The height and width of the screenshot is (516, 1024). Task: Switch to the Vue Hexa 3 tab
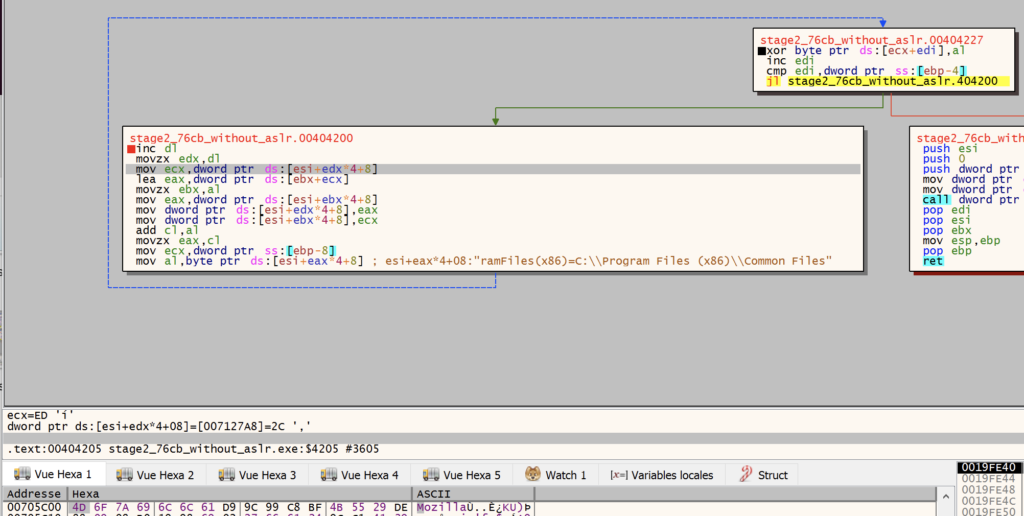(257, 475)
